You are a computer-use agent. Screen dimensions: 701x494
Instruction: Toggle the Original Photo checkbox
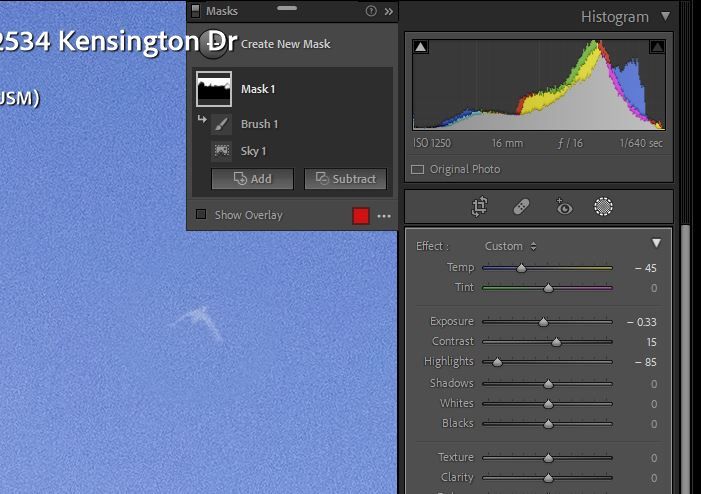pos(418,169)
